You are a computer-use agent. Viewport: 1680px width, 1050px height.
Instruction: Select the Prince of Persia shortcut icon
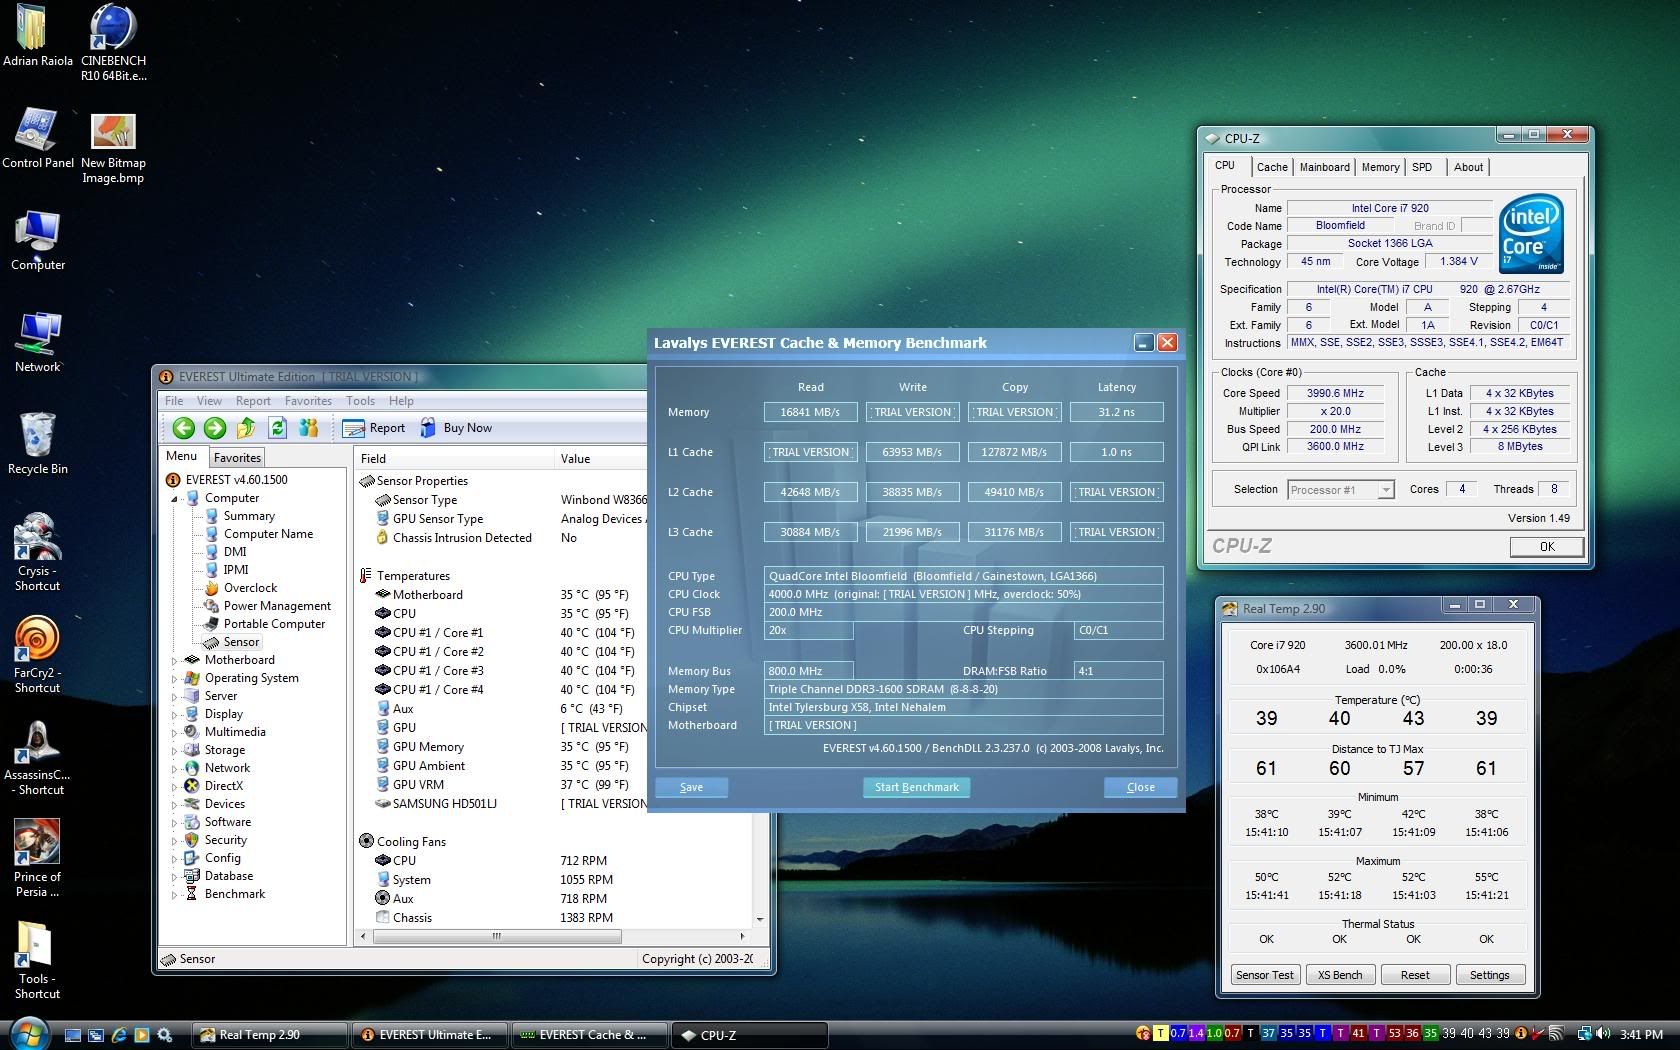tap(37, 859)
